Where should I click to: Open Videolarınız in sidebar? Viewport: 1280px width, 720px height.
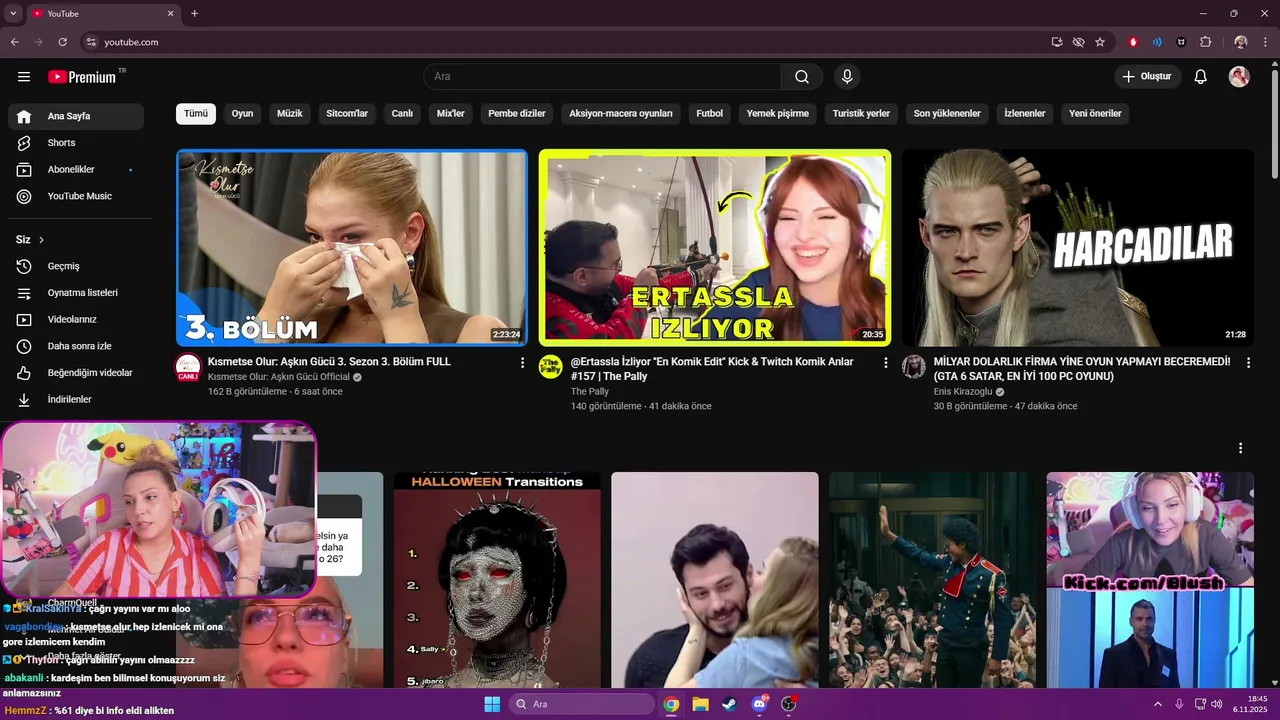(x=76, y=320)
